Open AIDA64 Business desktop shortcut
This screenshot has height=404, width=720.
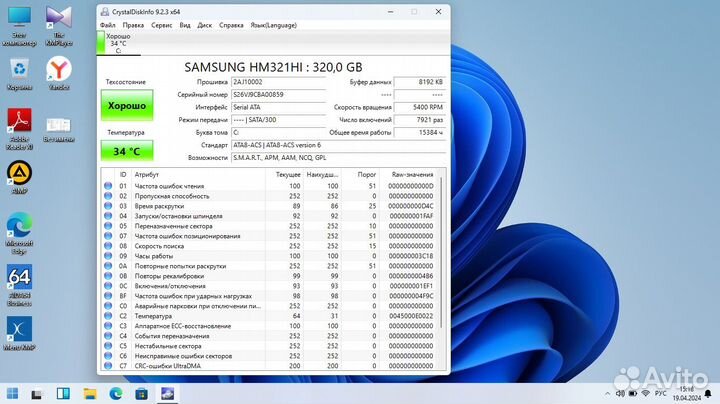click(19, 285)
